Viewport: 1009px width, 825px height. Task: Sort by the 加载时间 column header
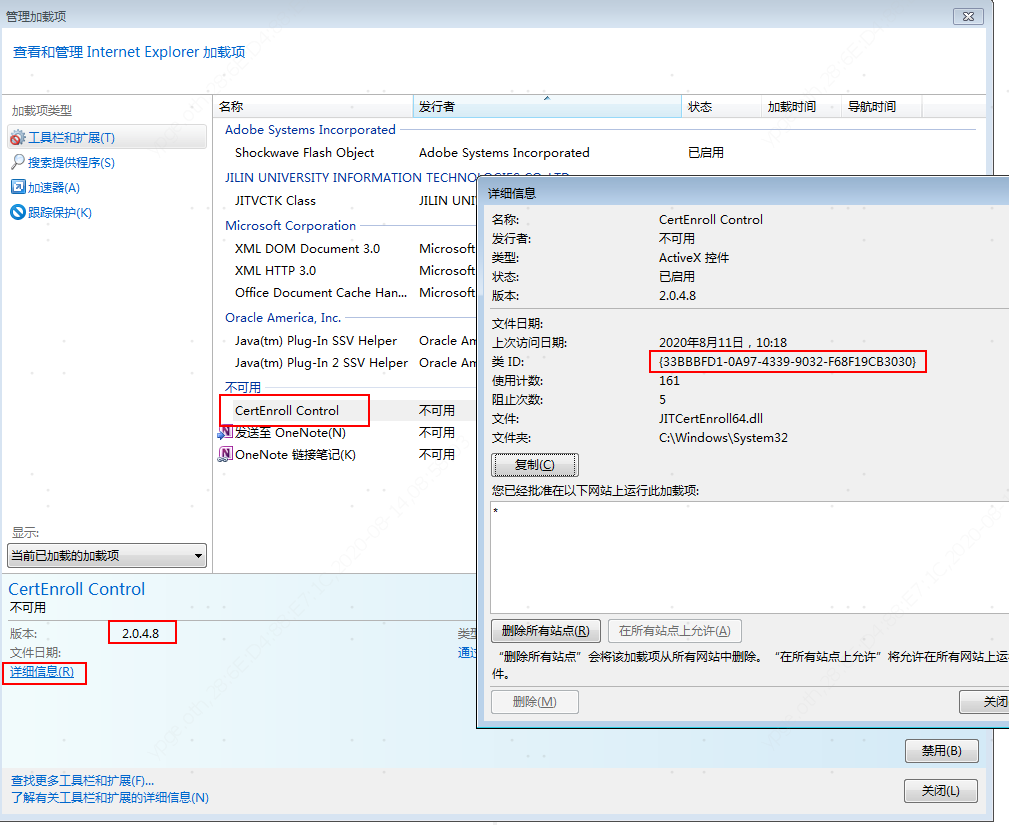(x=801, y=107)
